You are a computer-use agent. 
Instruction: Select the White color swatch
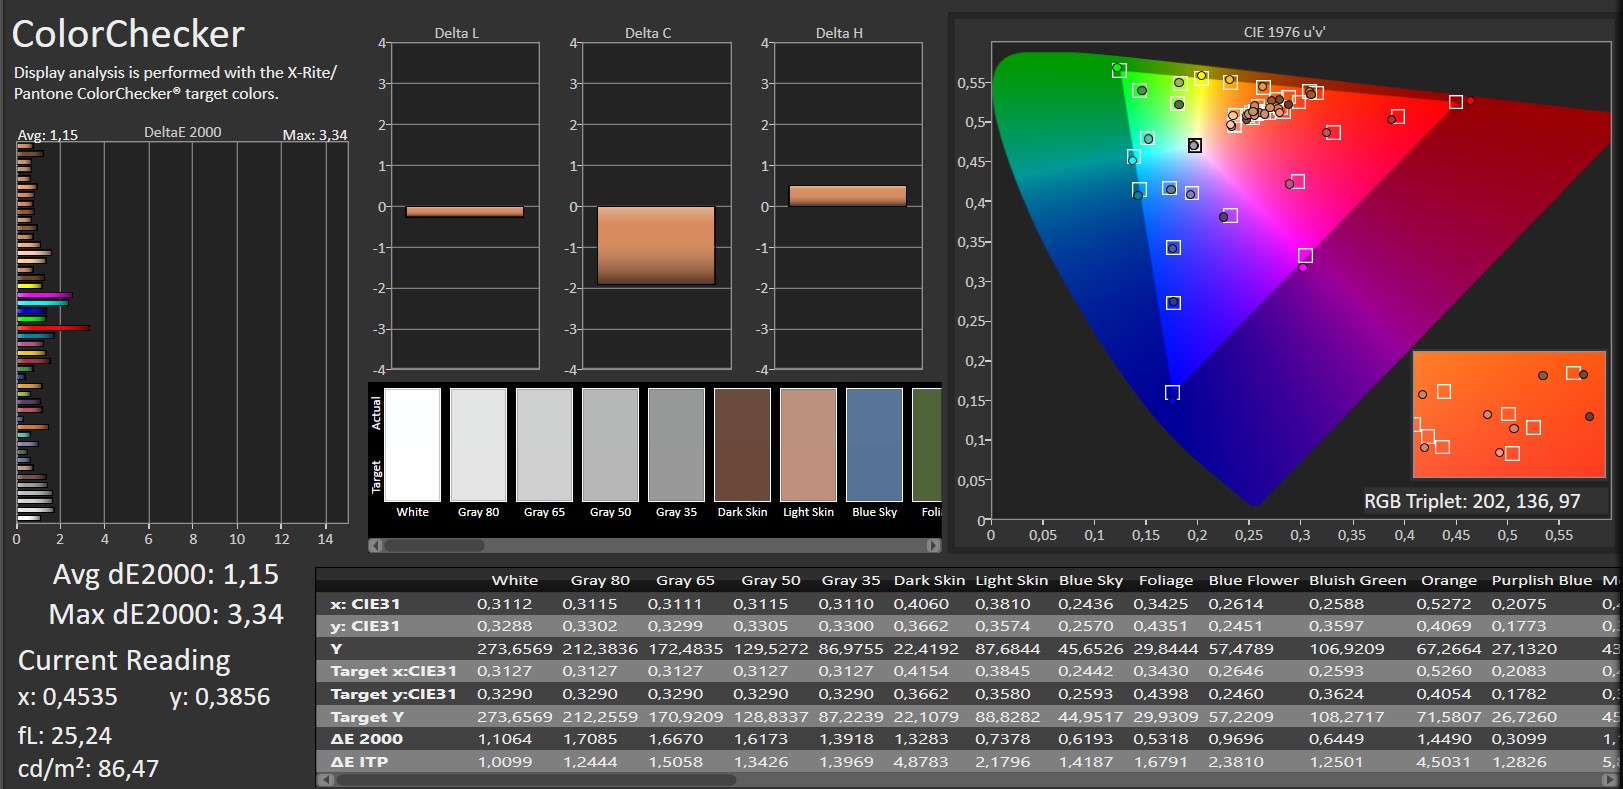tap(412, 445)
